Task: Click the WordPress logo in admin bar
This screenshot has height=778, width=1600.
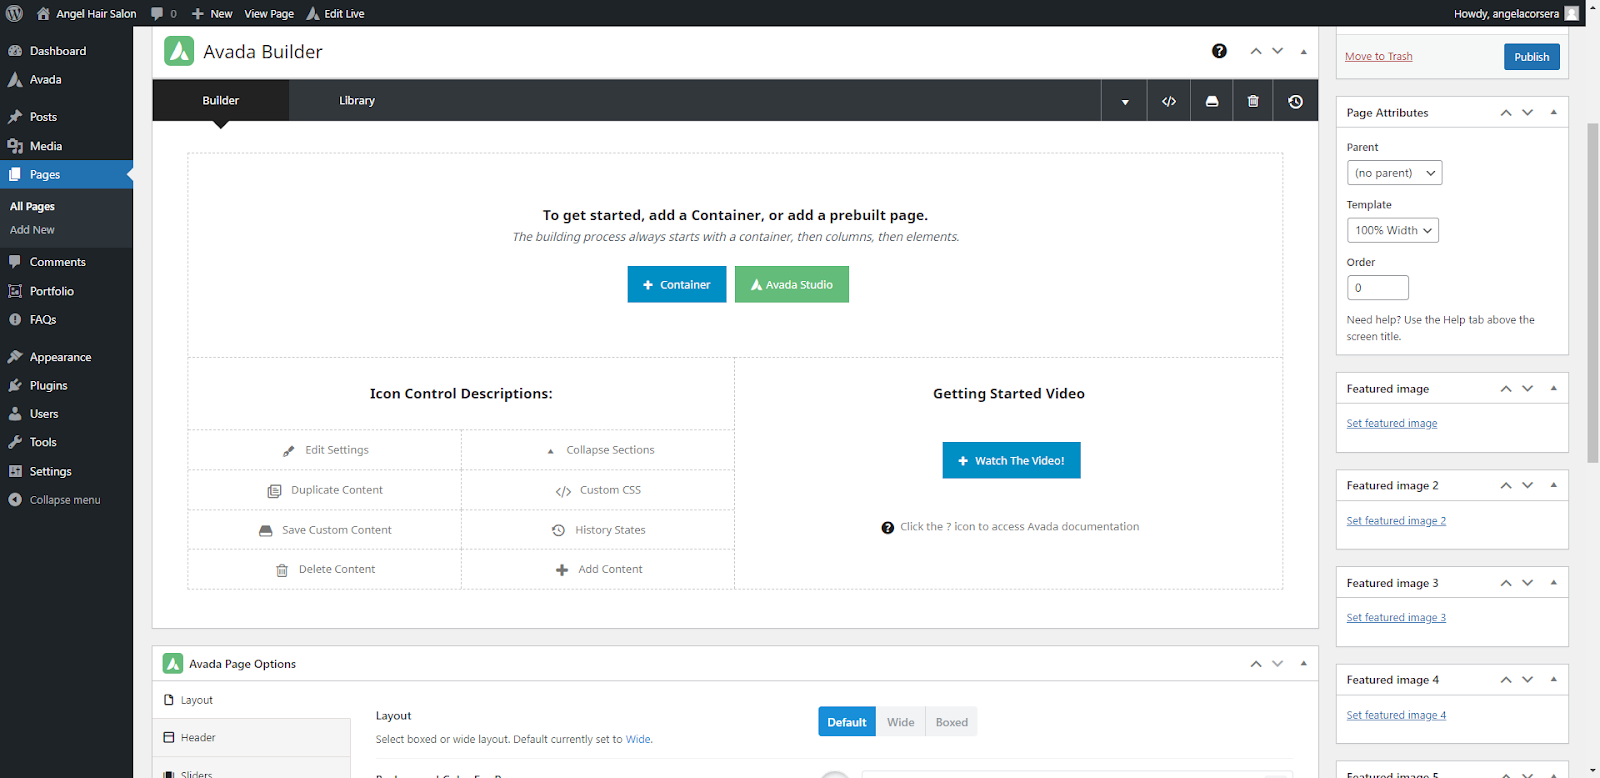Action: pos(14,14)
